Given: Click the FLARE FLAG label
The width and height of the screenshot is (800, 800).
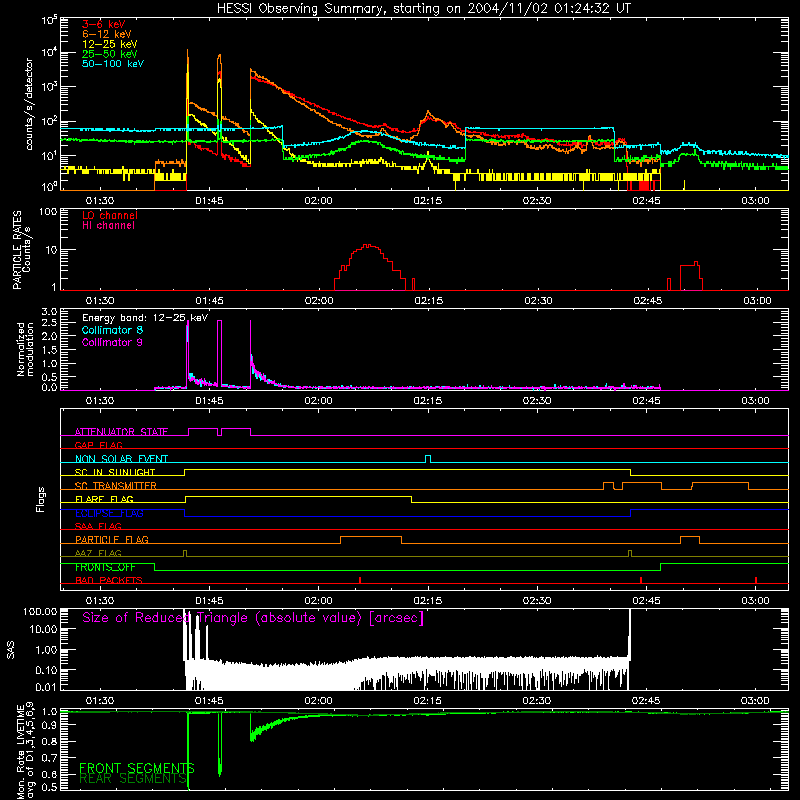Looking at the screenshot, I should (x=104, y=499).
